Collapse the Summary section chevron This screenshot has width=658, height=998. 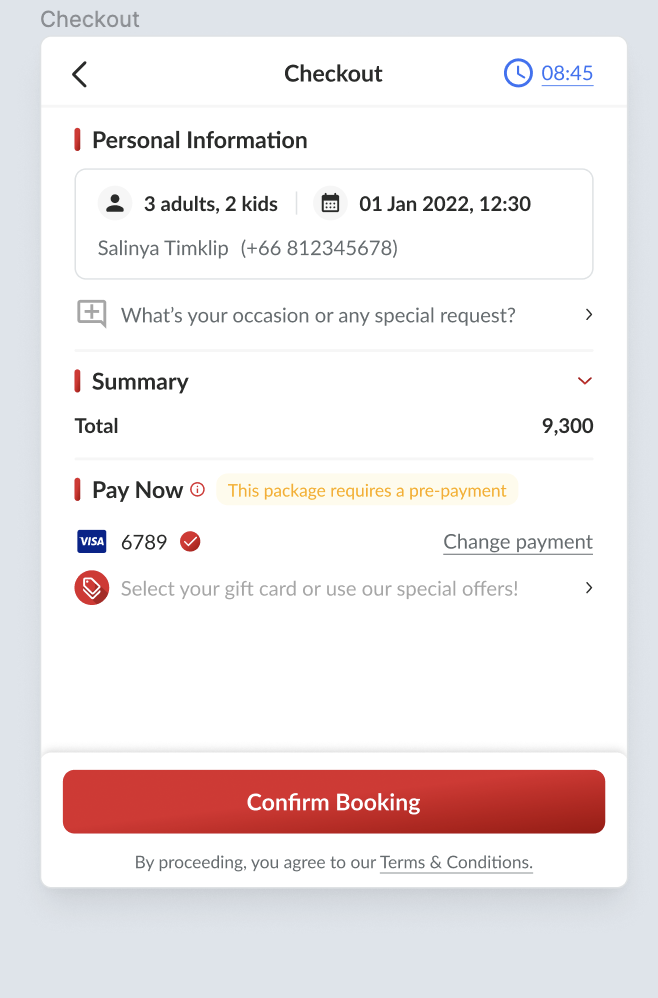[x=585, y=381]
